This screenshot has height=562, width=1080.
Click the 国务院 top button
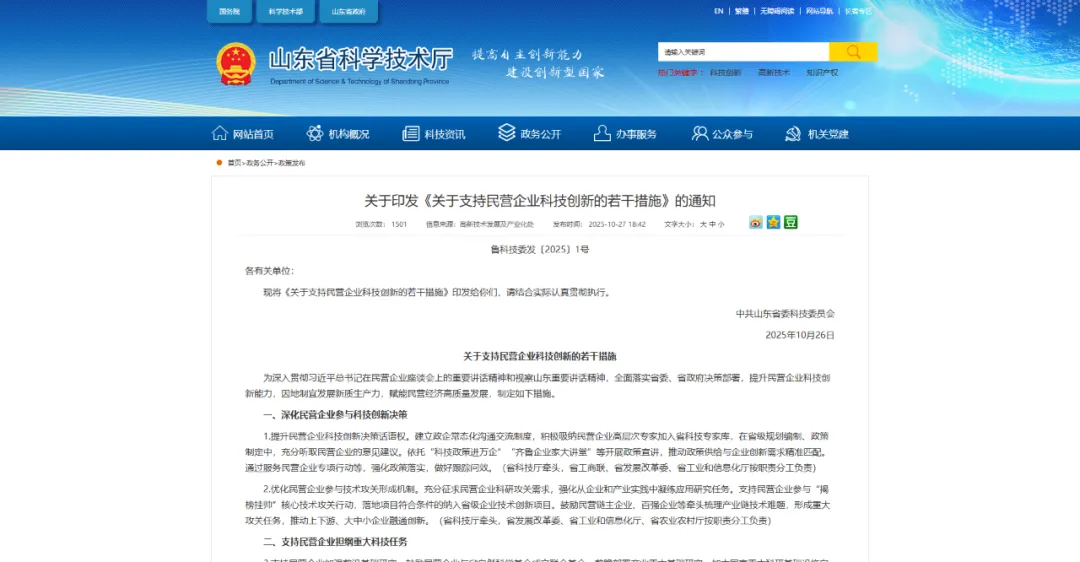click(x=229, y=12)
